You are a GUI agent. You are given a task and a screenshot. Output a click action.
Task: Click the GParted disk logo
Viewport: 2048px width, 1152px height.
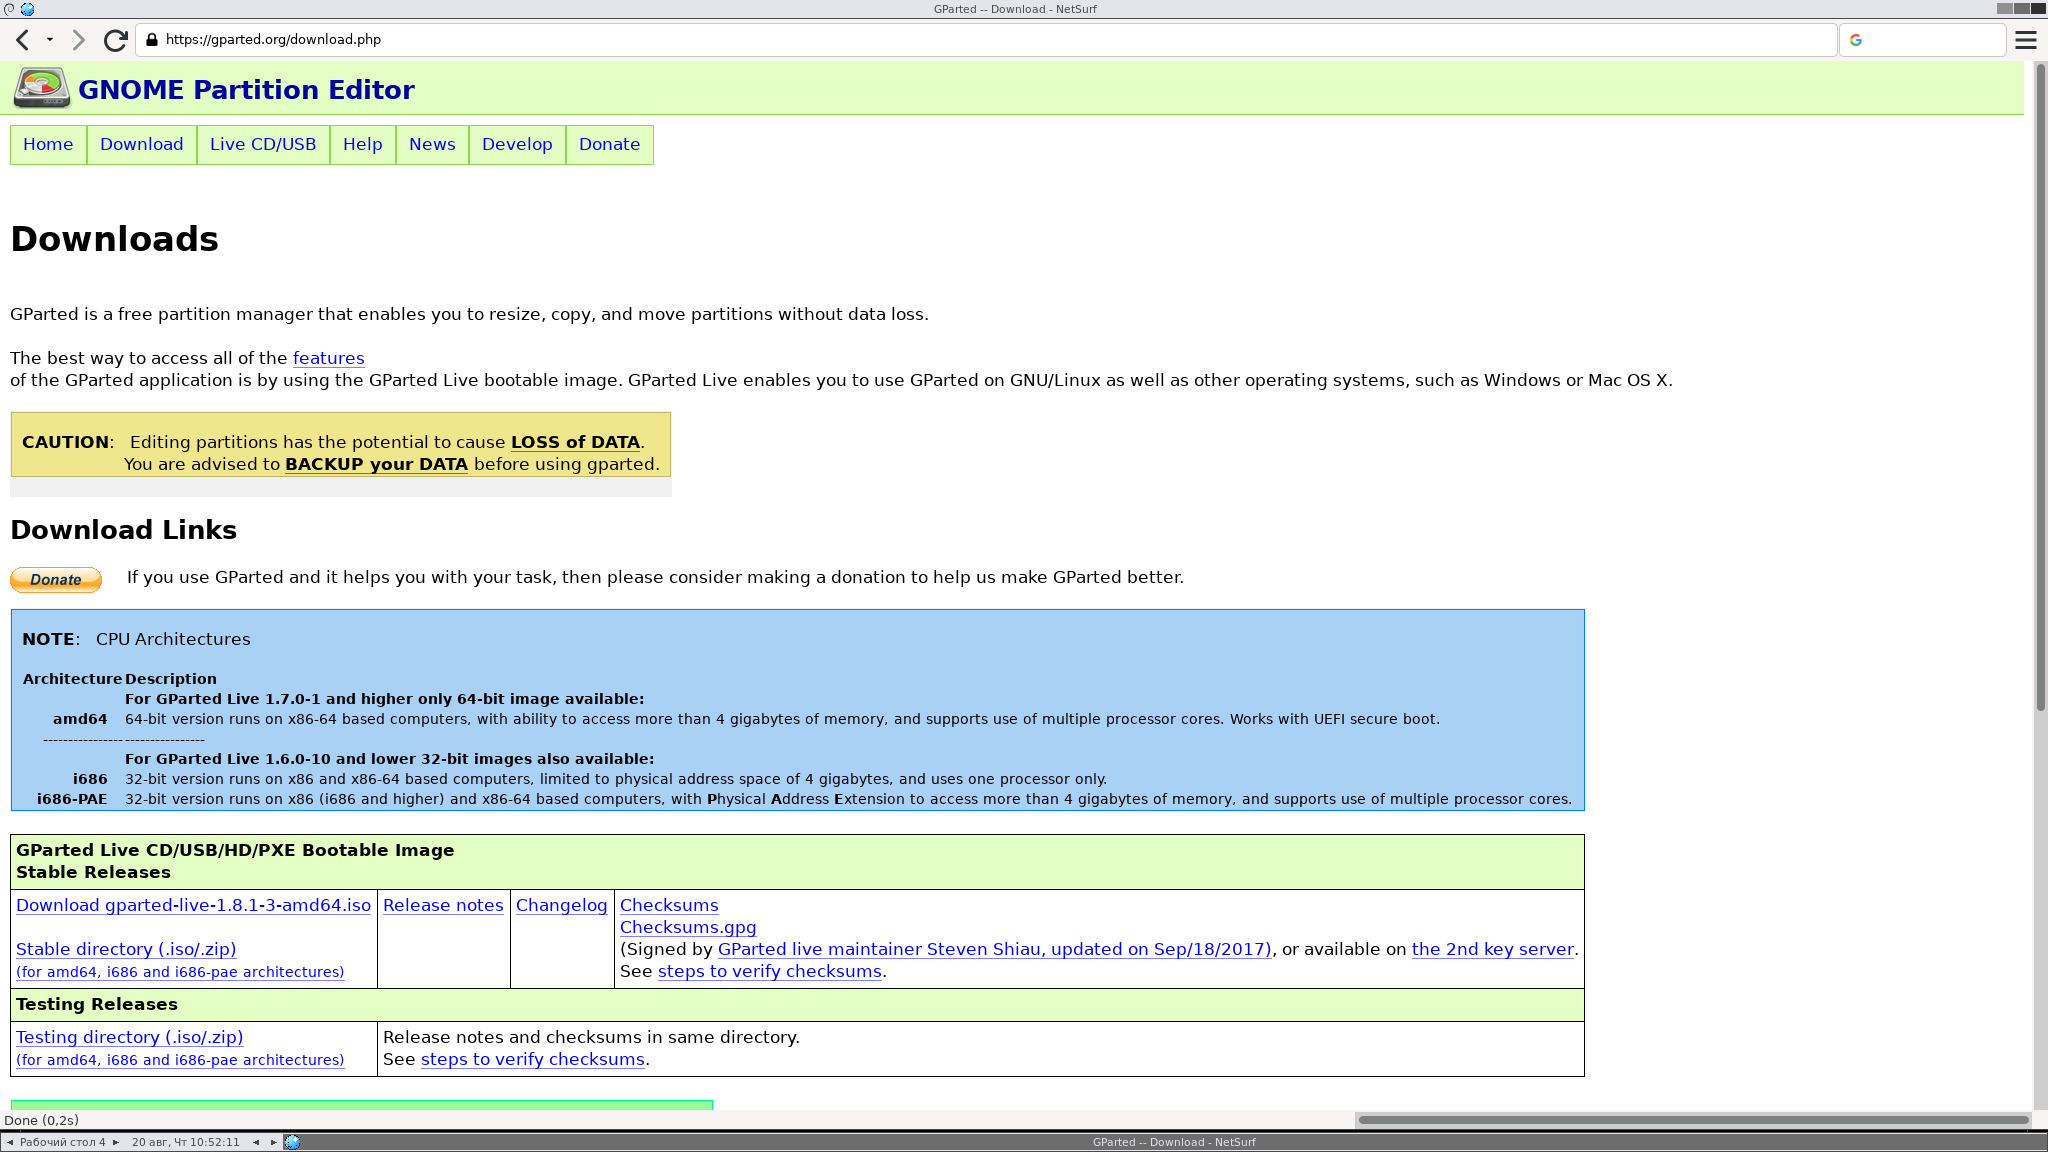pos(41,88)
